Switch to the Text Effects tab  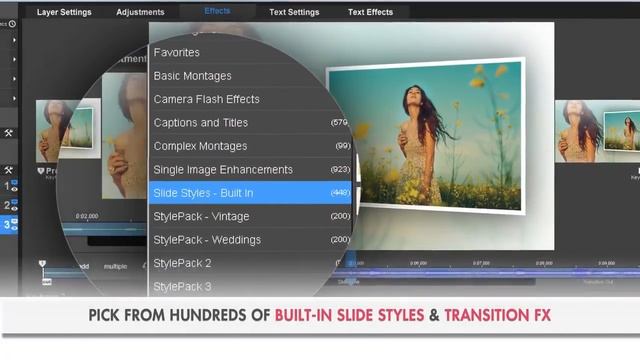coord(370,12)
